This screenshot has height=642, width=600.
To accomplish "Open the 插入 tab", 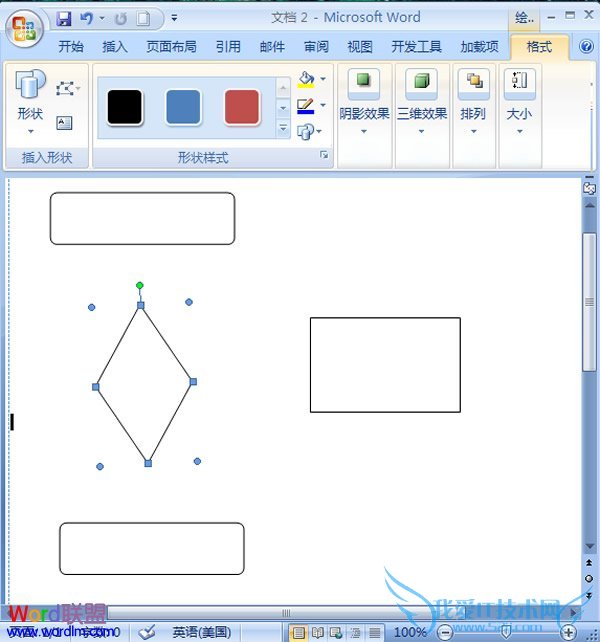I will coord(115,47).
